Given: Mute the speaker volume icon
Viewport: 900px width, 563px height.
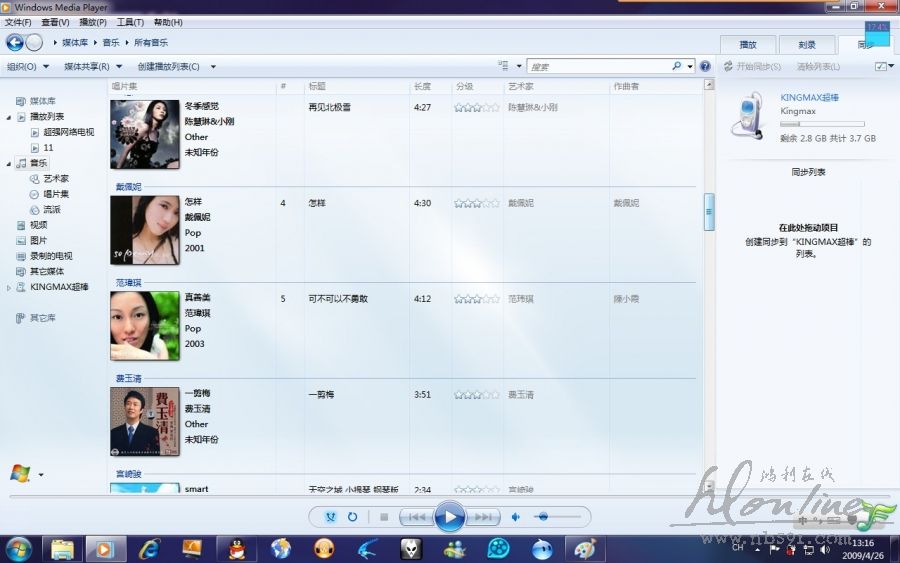Looking at the screenshot, I should click(x=516, y=517).
